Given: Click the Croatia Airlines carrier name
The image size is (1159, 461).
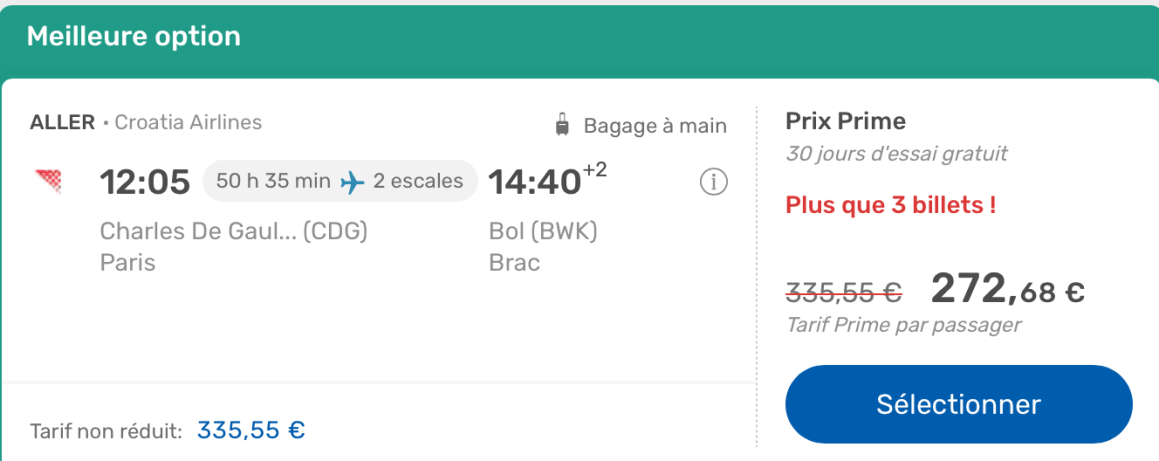Looking at the screenshot, I should pyautogui.click(x=188, y=123).
